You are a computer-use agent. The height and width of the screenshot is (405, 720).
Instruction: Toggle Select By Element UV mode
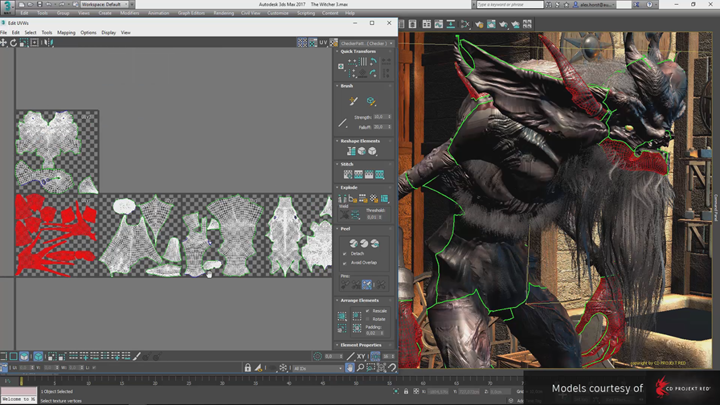click(38, 356)
